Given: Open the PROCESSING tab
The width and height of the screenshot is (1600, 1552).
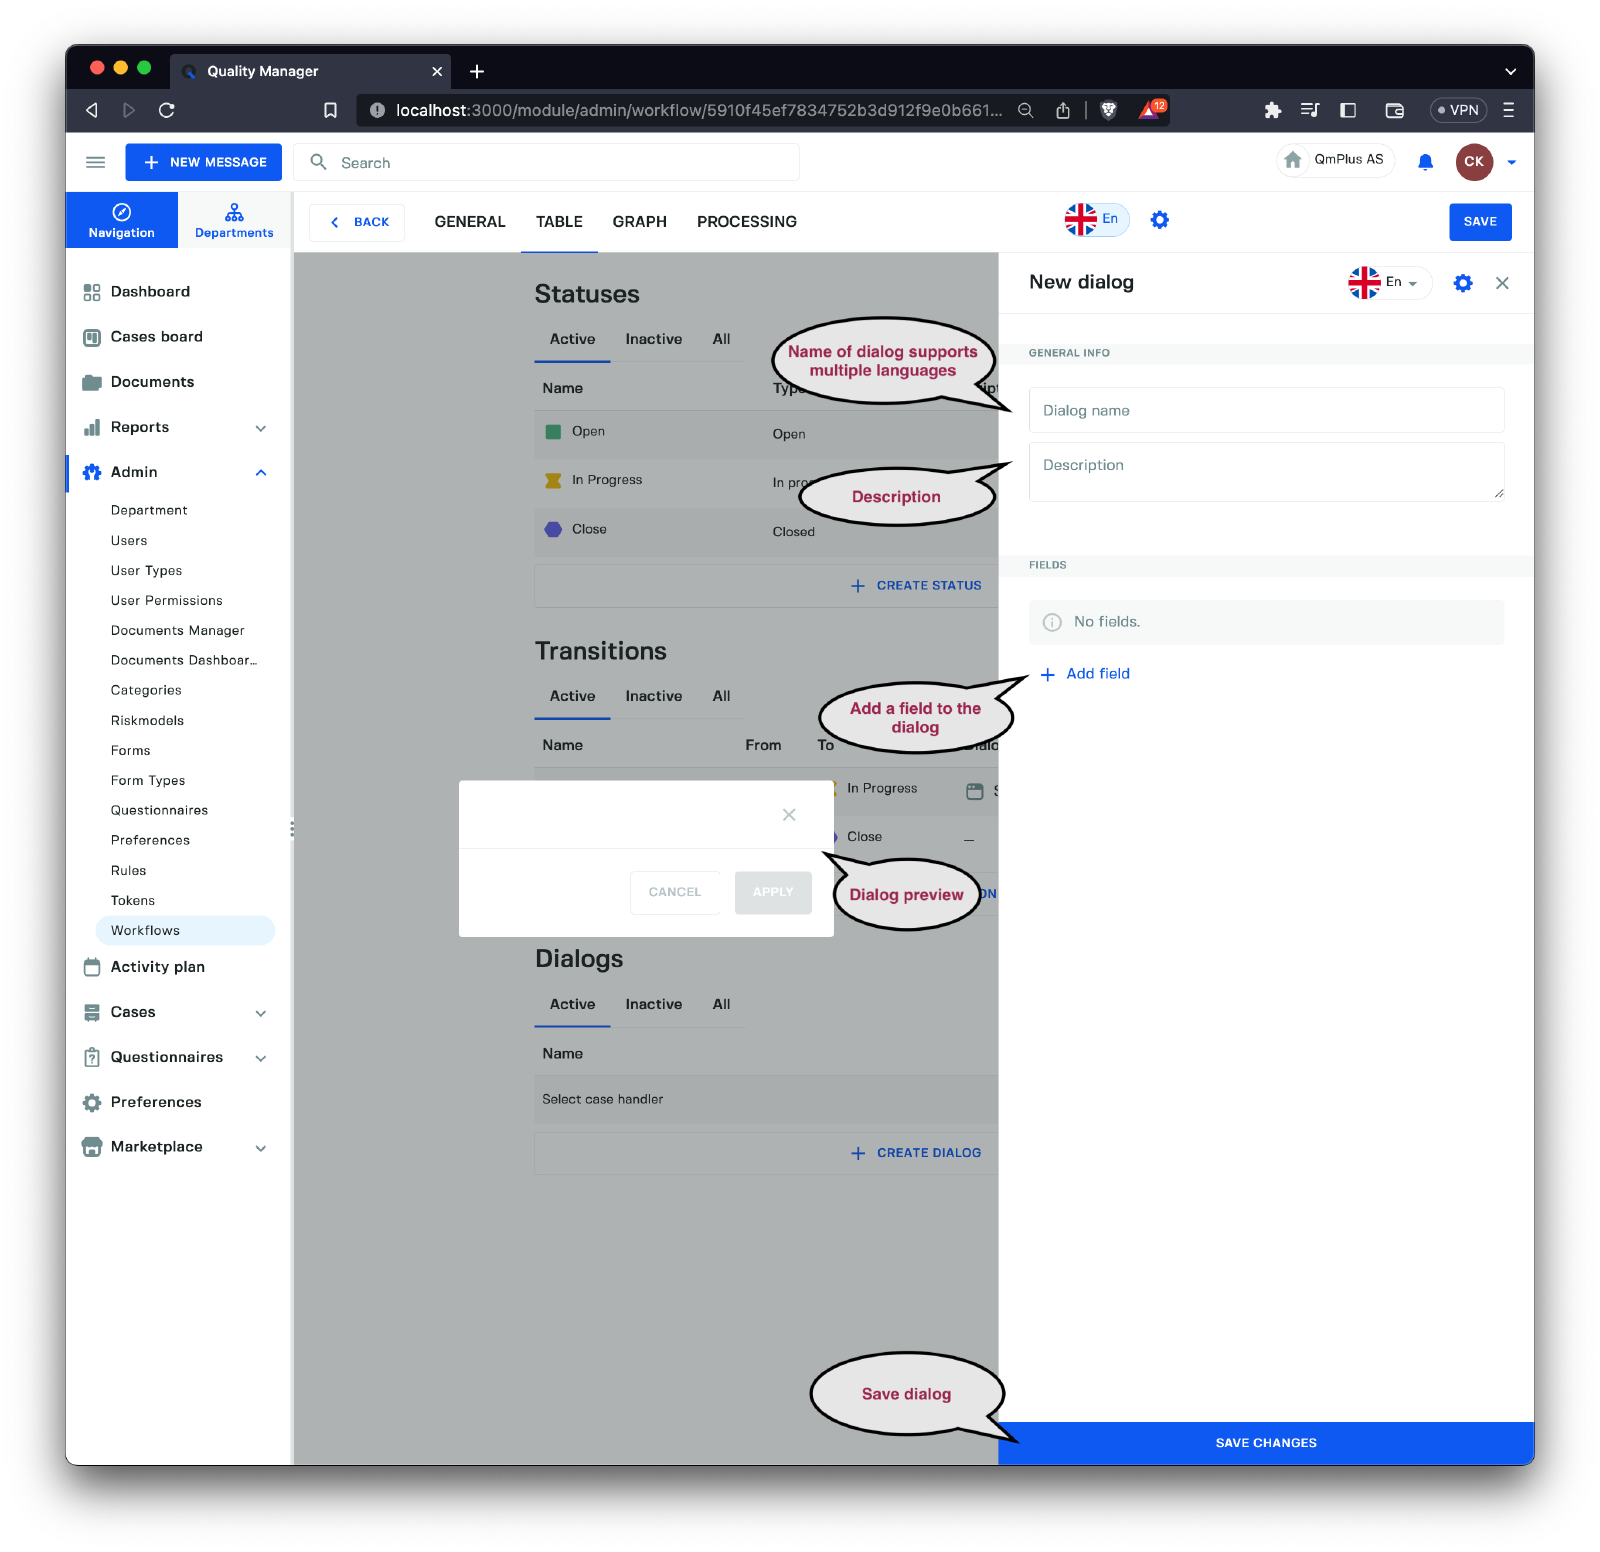Looking at the screenshot, I should 746,222.
